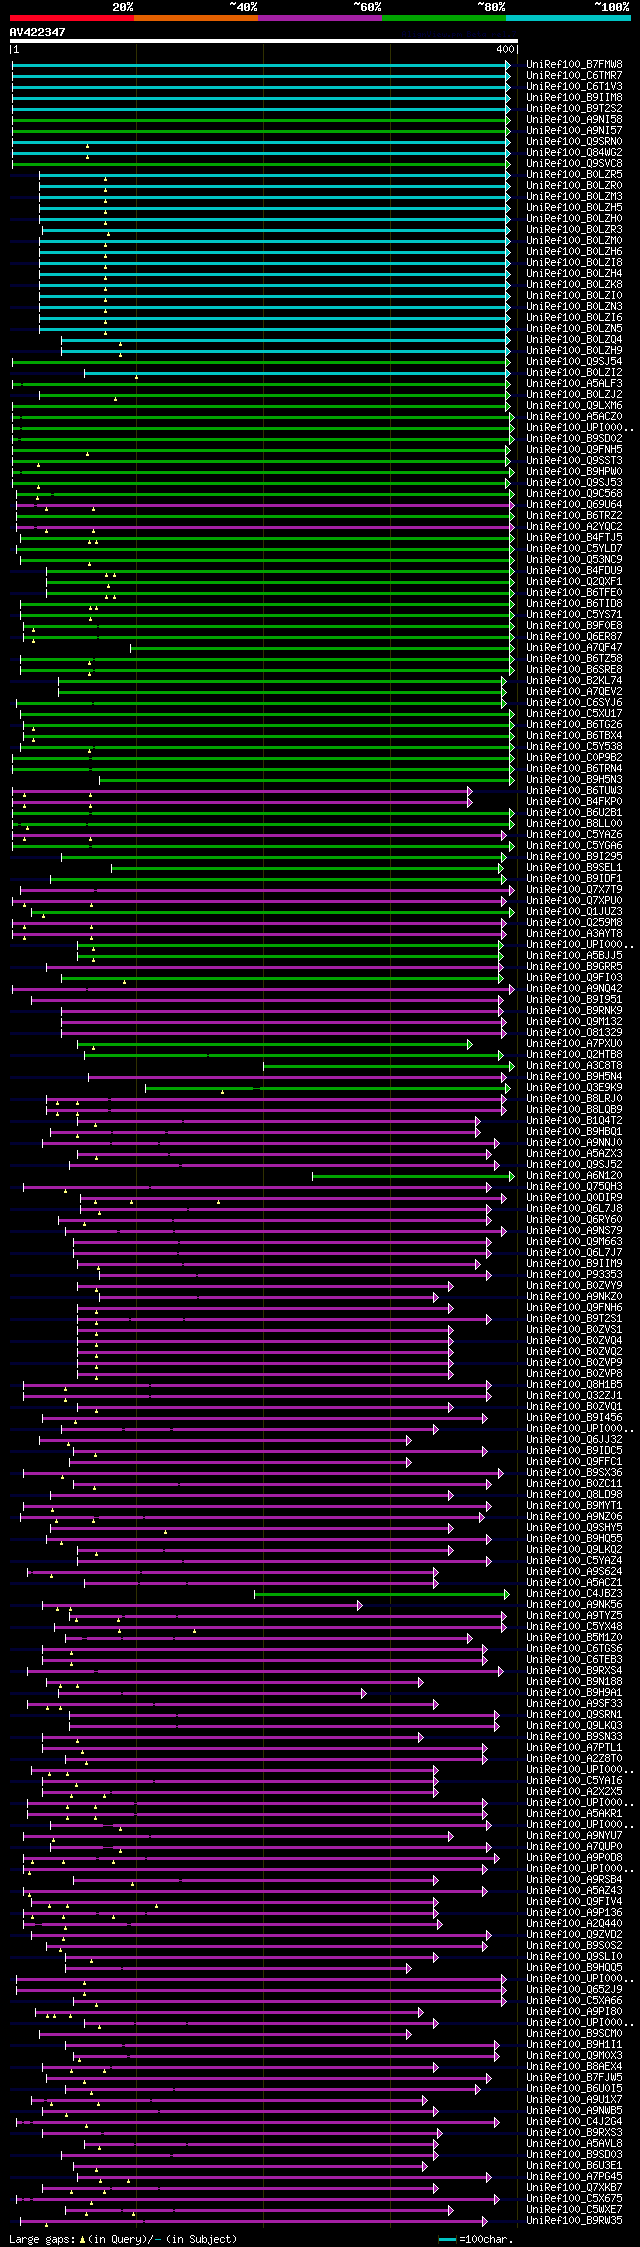Click the white query sequence ruler bar
The height and width of the screenshot is (2247, 640).
(263, 41)
